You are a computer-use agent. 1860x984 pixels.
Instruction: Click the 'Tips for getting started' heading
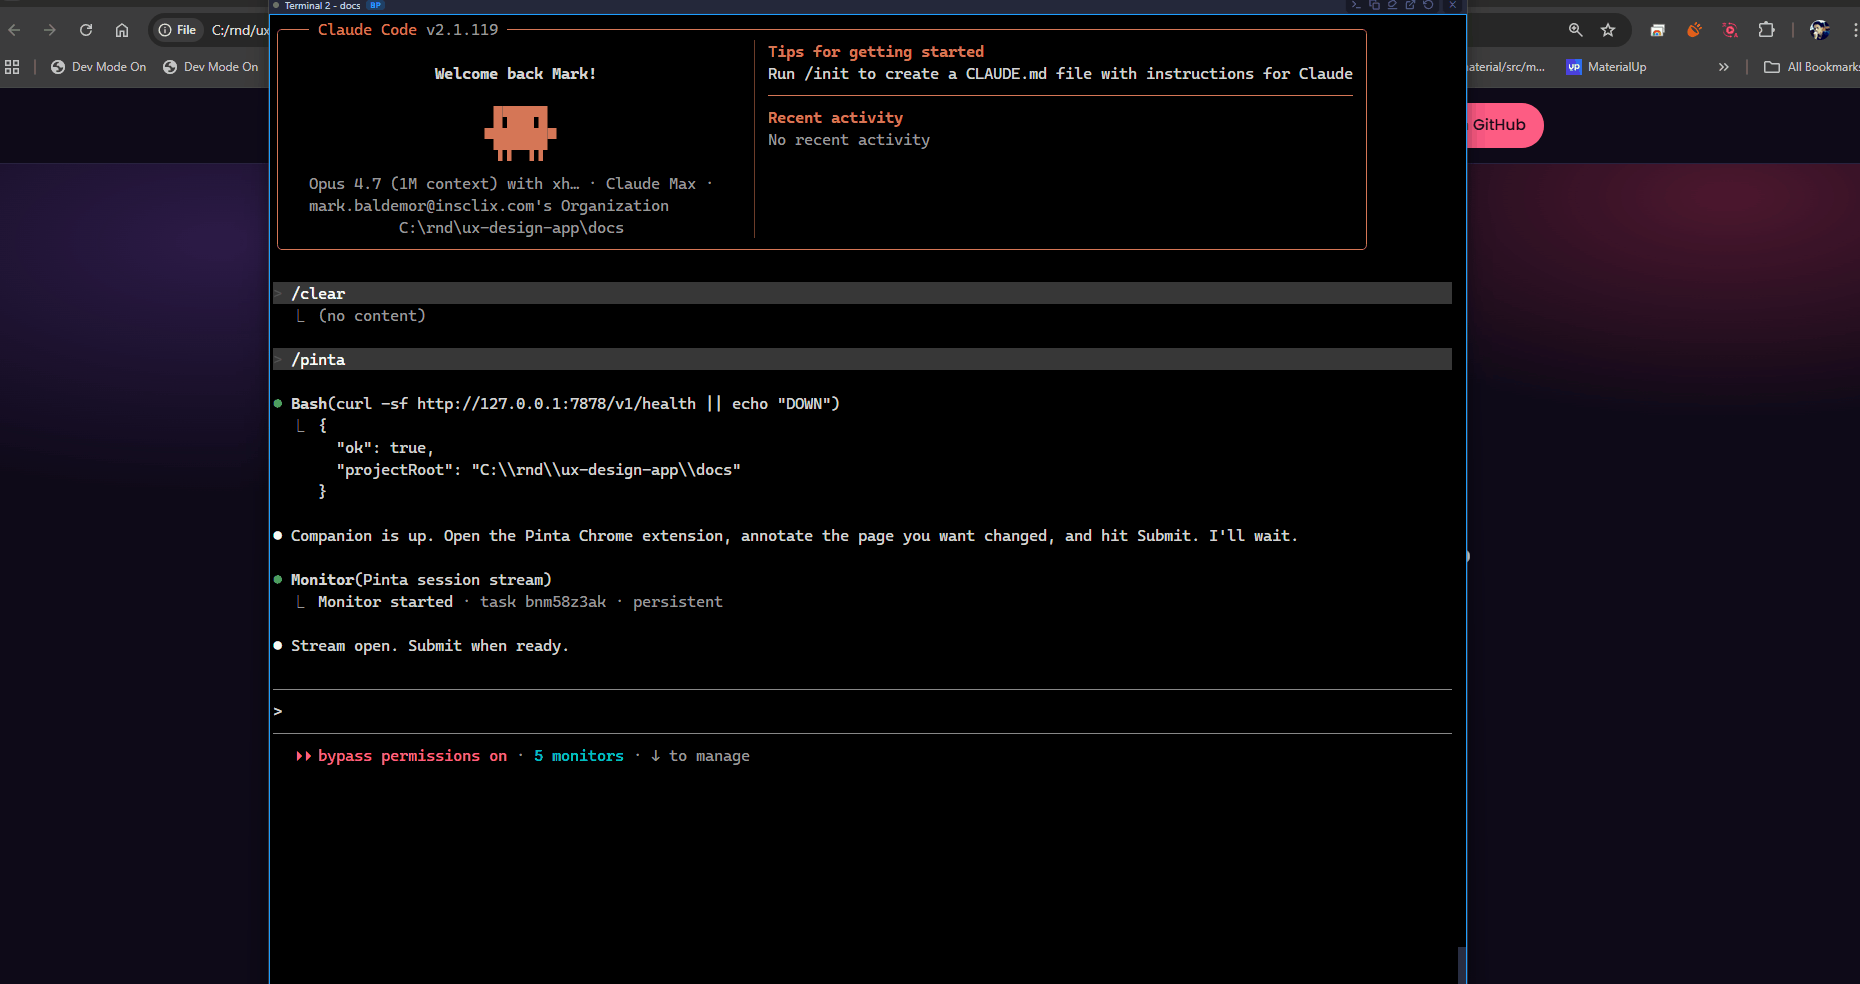tap(876, 52)
